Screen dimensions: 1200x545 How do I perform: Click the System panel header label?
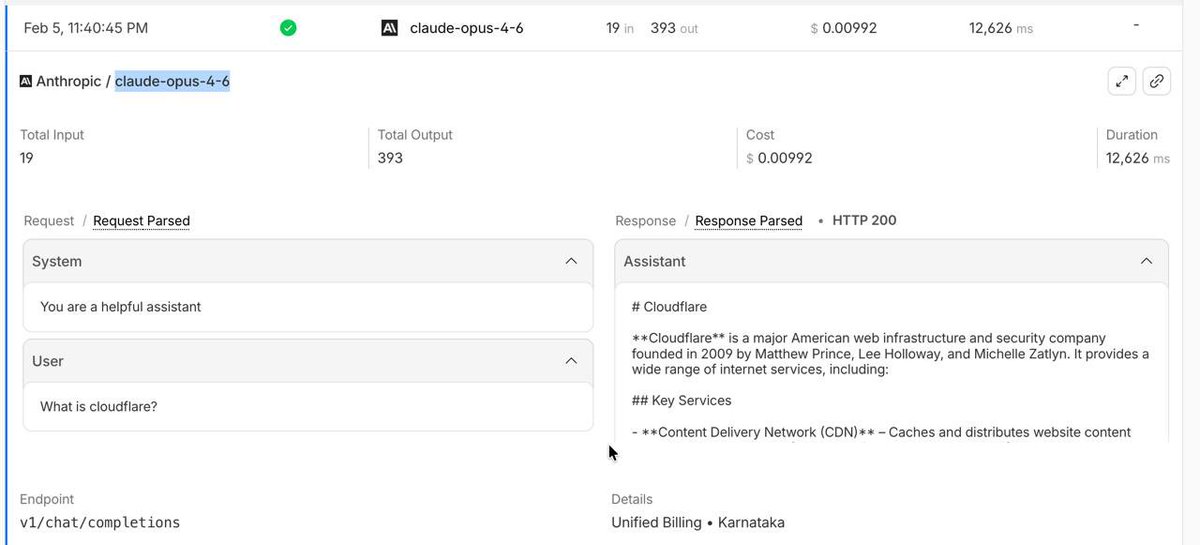click(57, 261)
